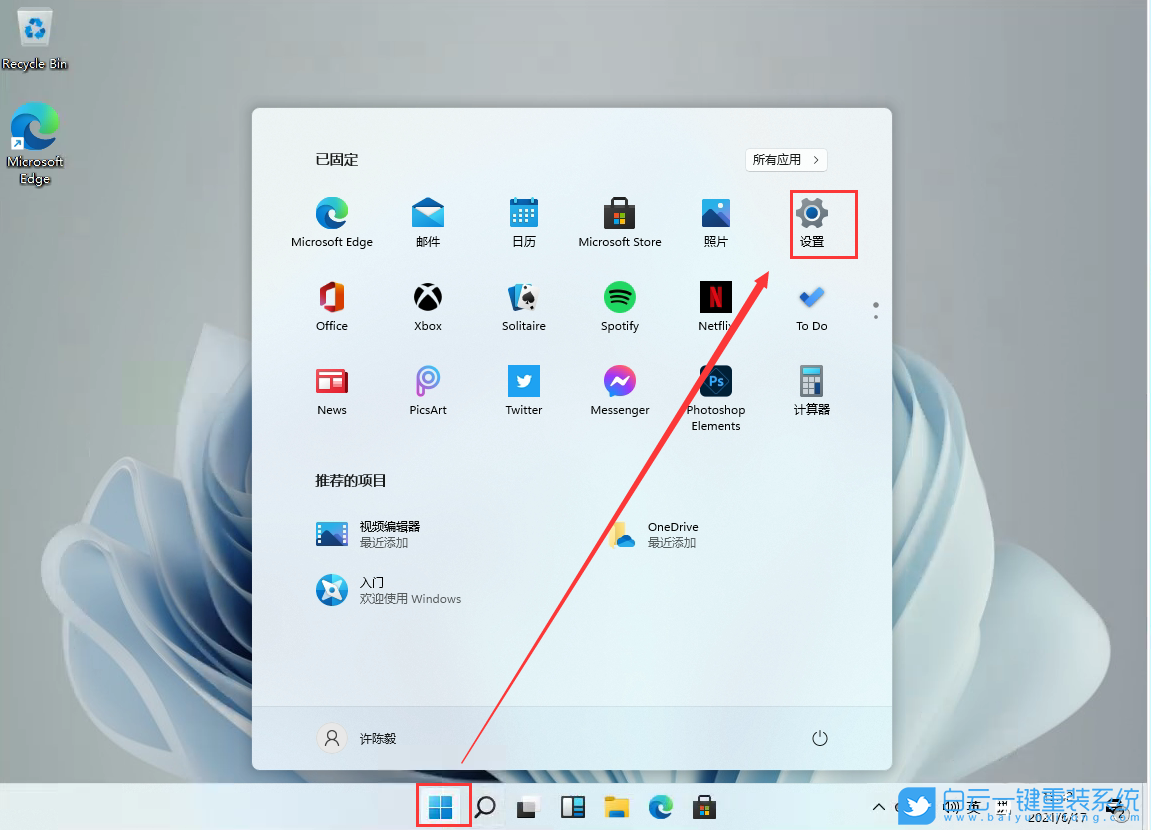1151x830 pixels.
Task: Expand the 所有应用 list
Action: [786, 160]
